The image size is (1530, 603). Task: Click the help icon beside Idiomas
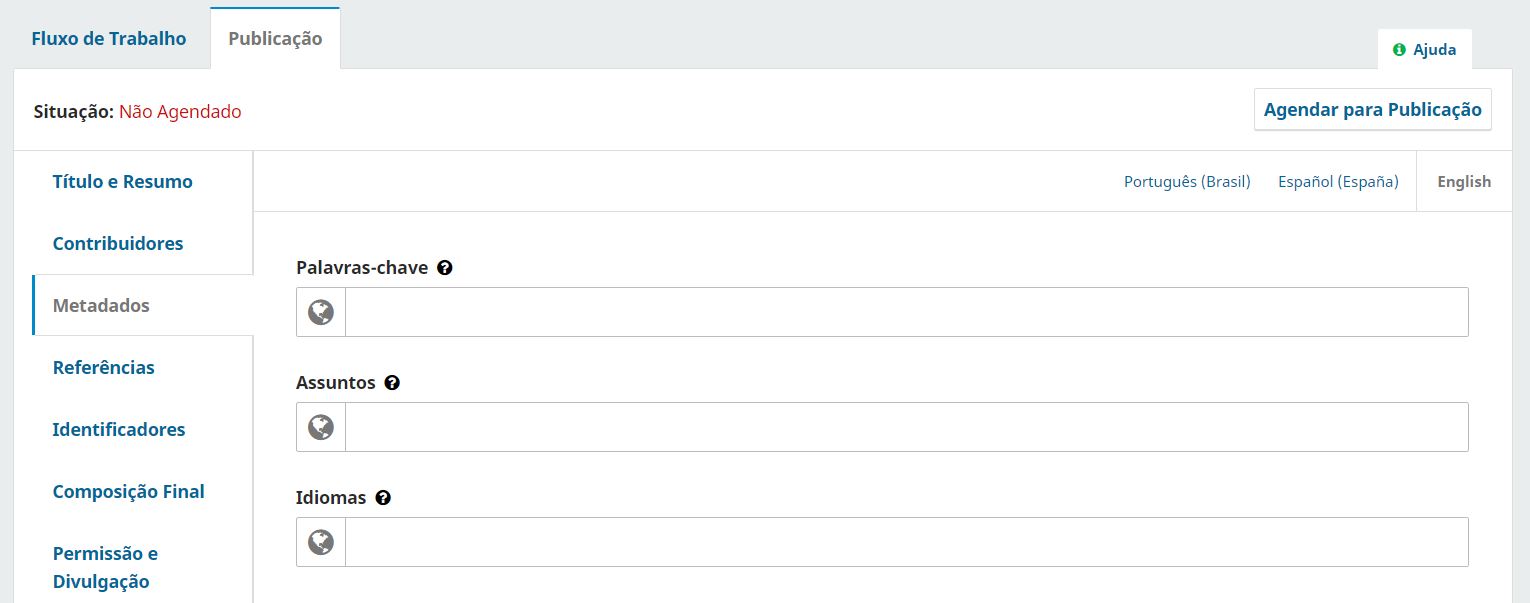coord(383,498)
